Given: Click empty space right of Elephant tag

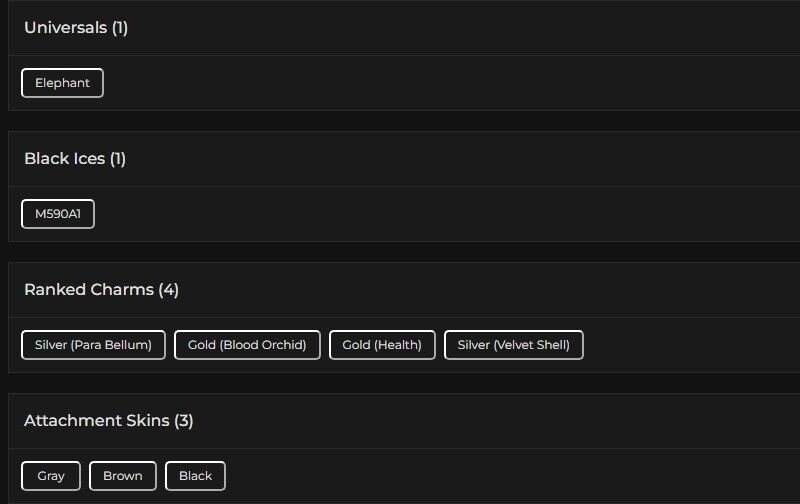Looking at the screenshot, I should [400, 83].
